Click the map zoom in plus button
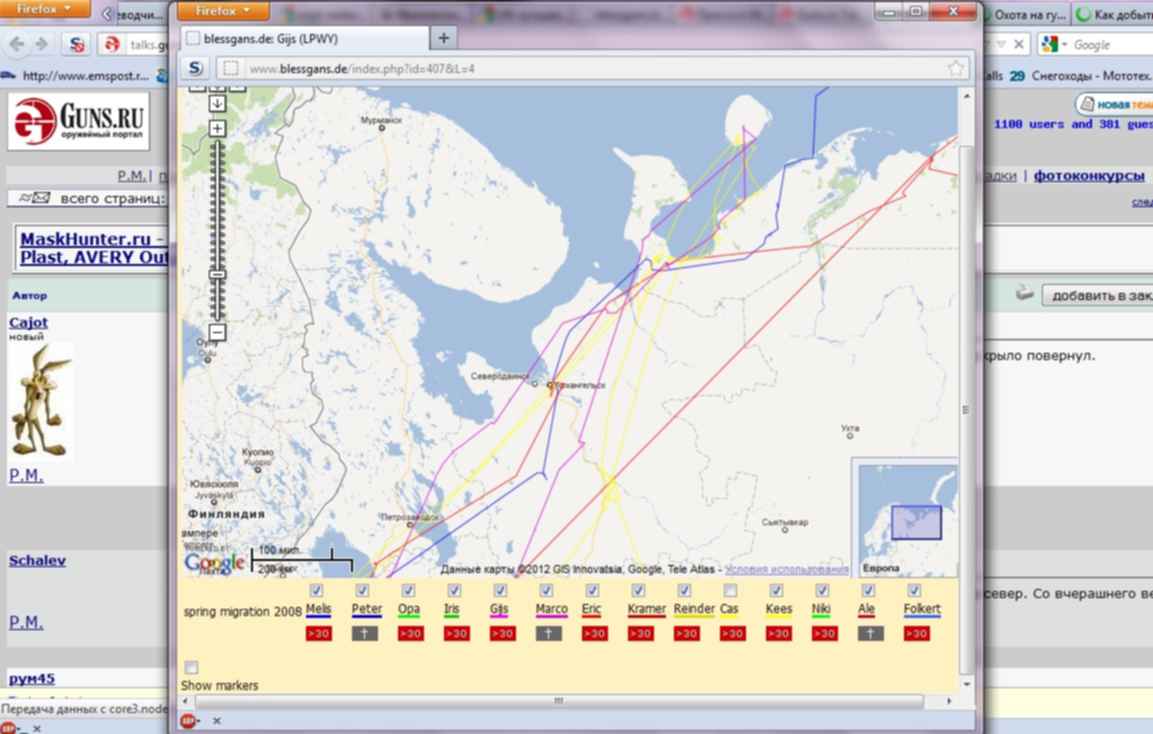 point(217,128)
